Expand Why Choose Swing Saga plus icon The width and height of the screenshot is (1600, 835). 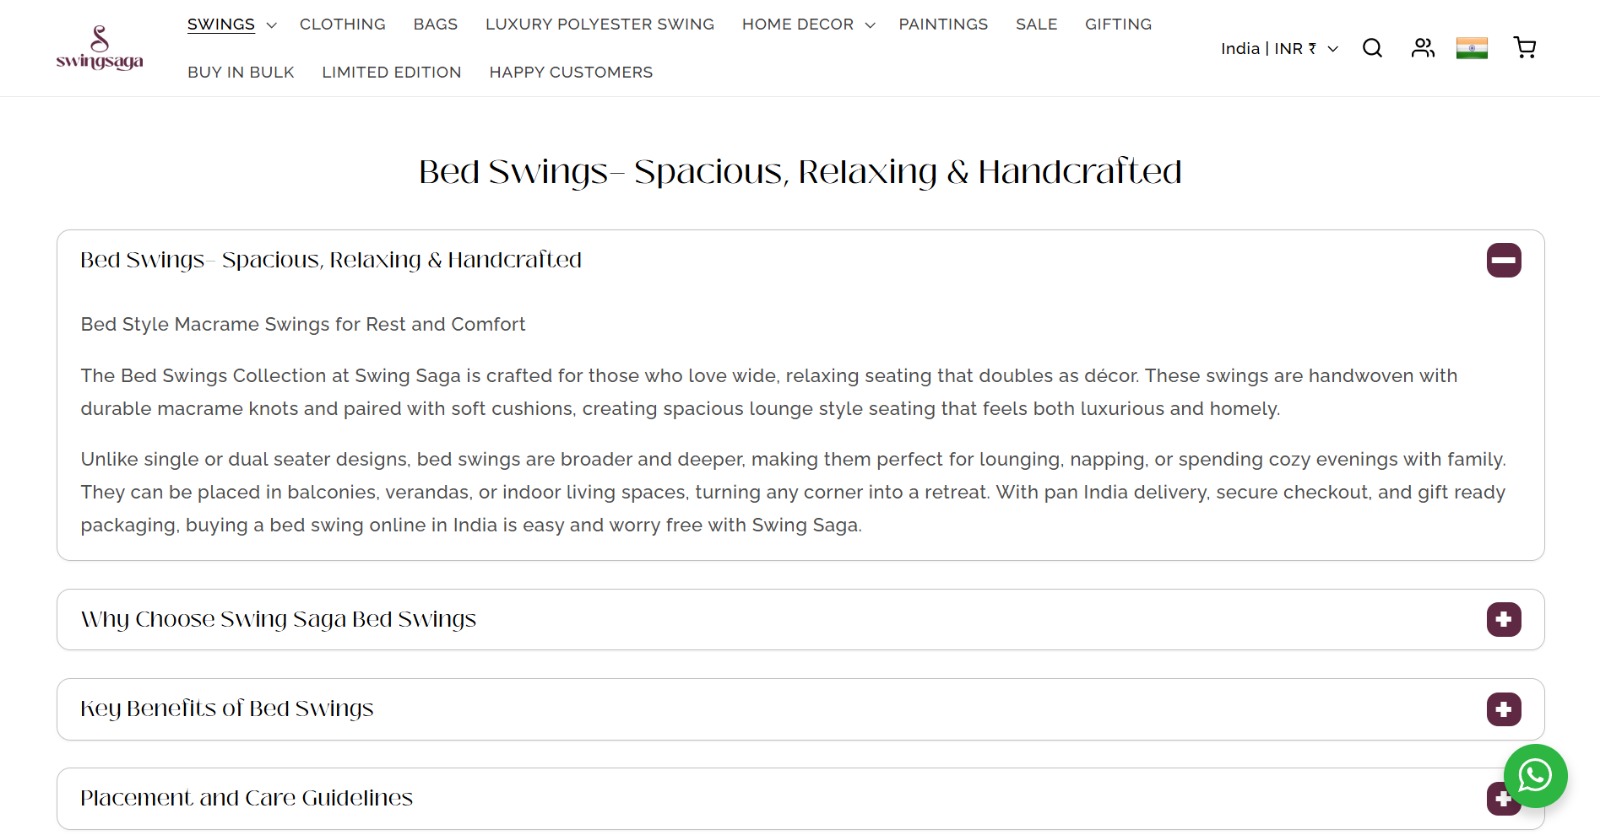point(1503,620)
